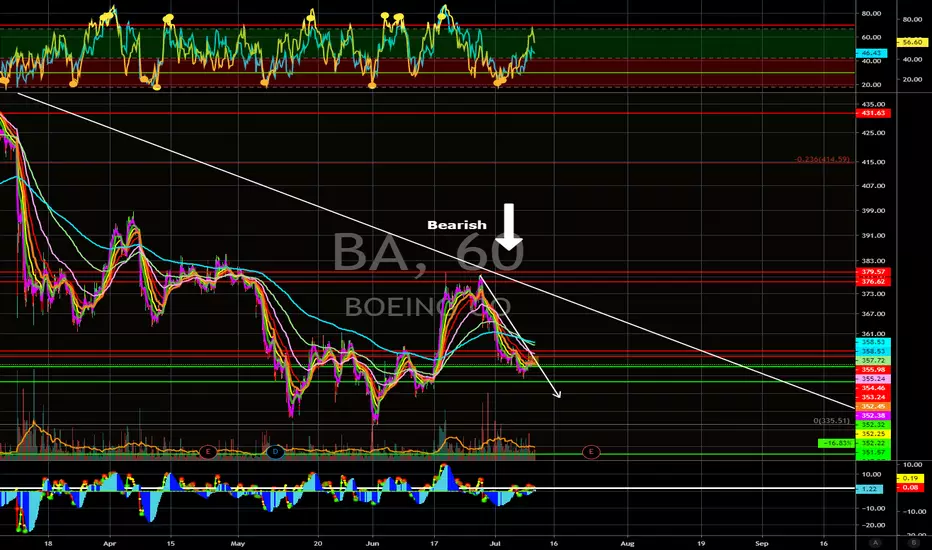Screen dimensions: 932x550
Task: Click the red 0.08 oscillator value label
Action: point(910,488)
